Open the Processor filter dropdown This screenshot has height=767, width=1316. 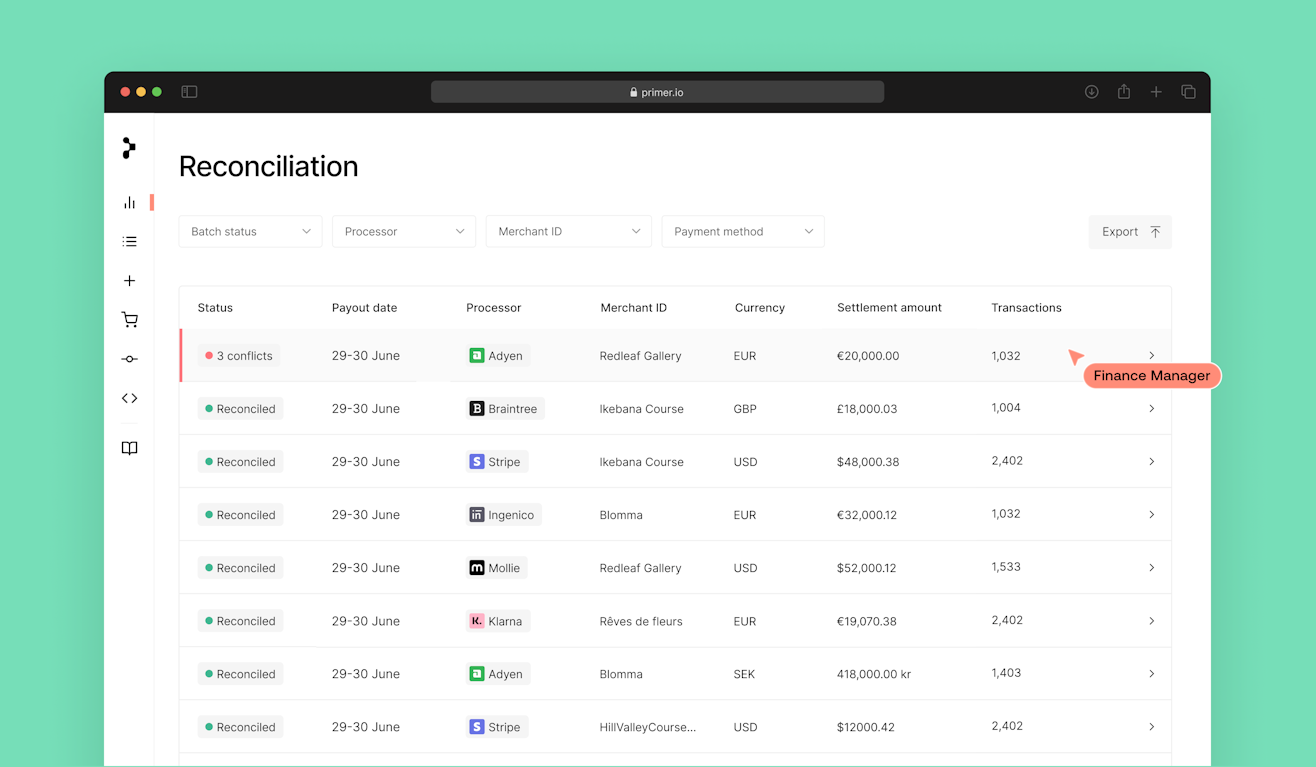pyautogui.click(x=404, y=231)
